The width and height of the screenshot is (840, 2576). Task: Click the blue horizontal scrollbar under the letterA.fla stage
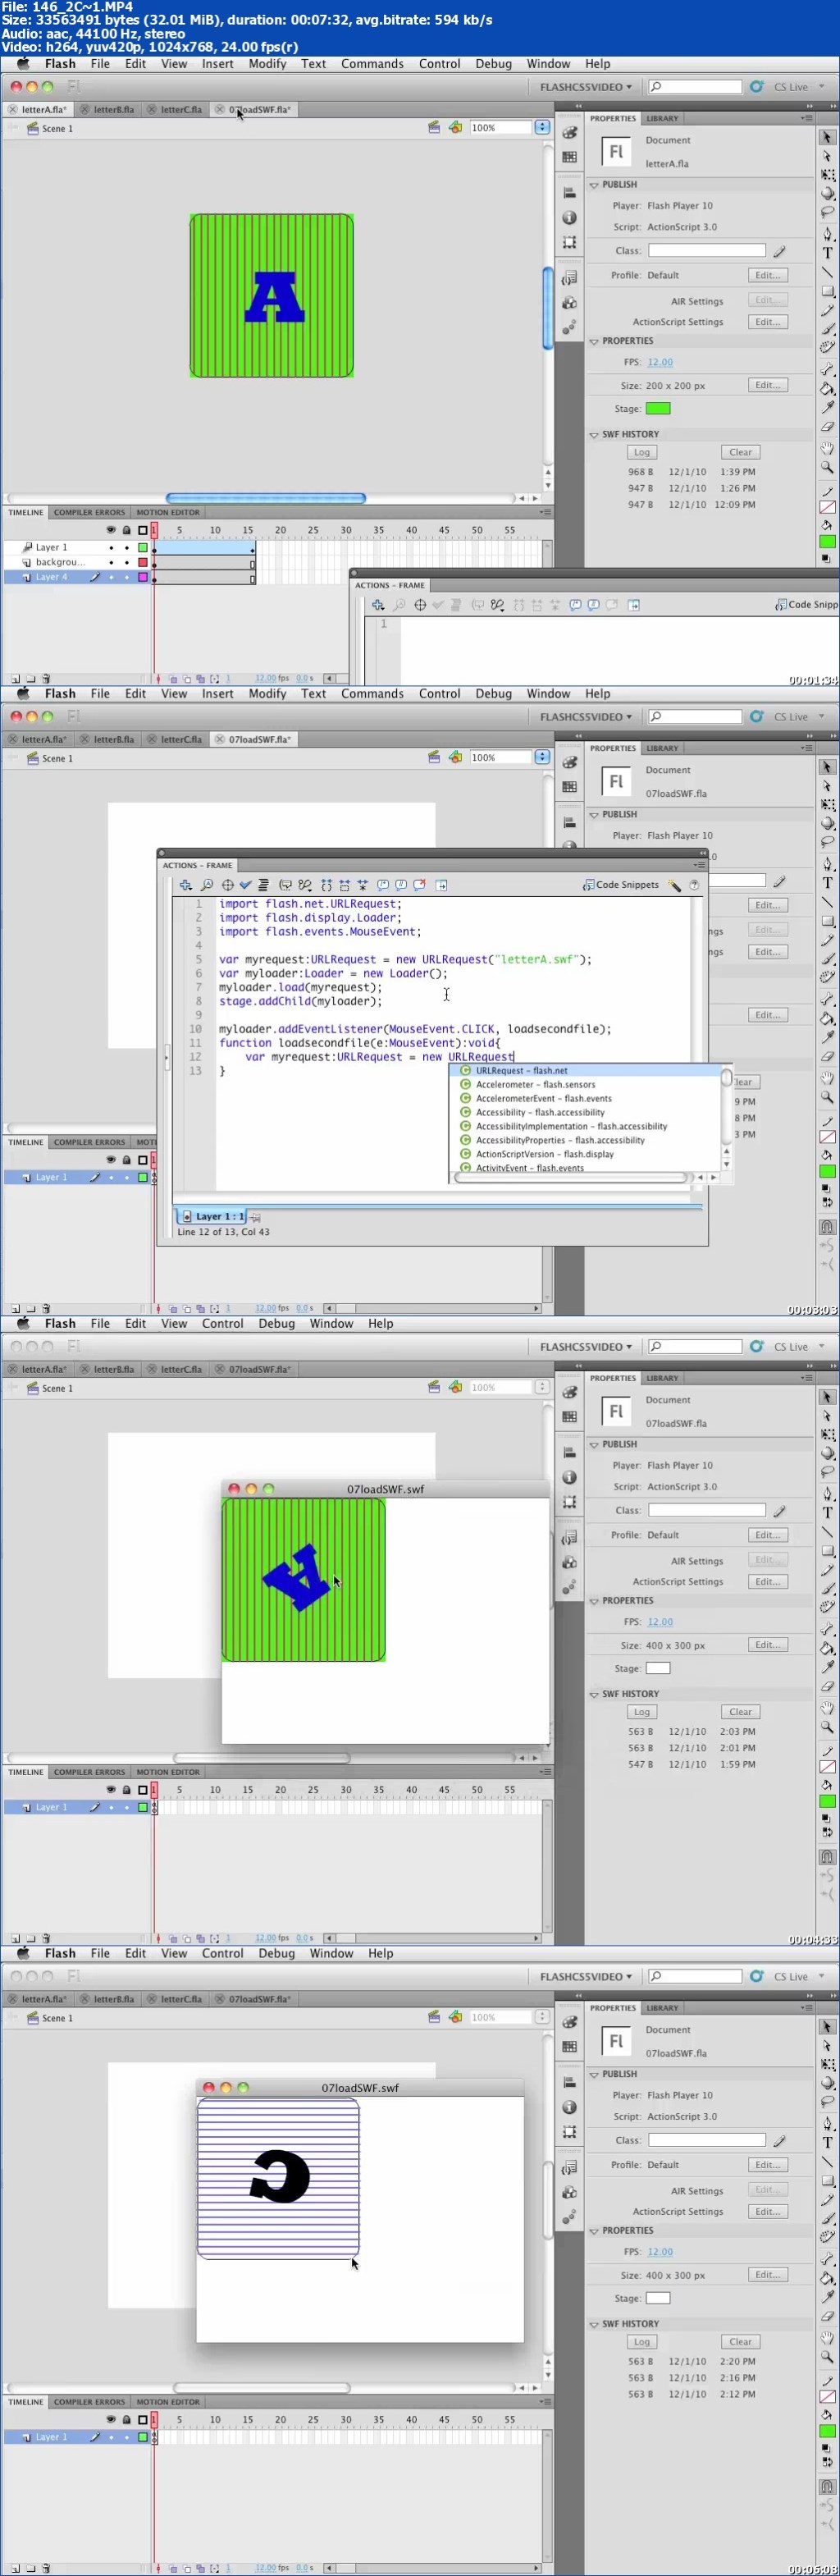pos(266,498)
